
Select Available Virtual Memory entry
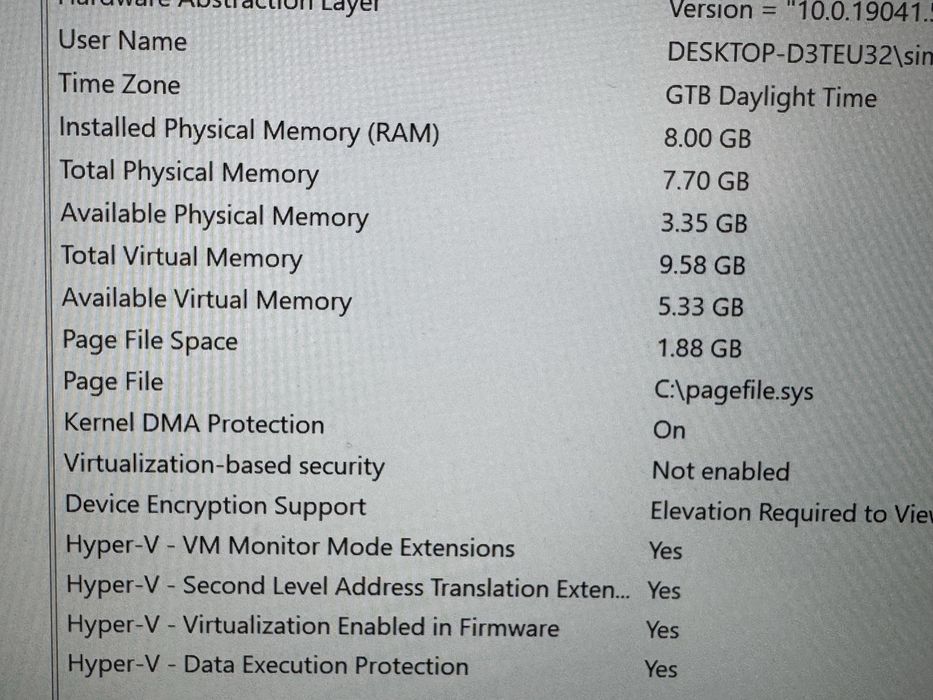(x=206, y=299)
